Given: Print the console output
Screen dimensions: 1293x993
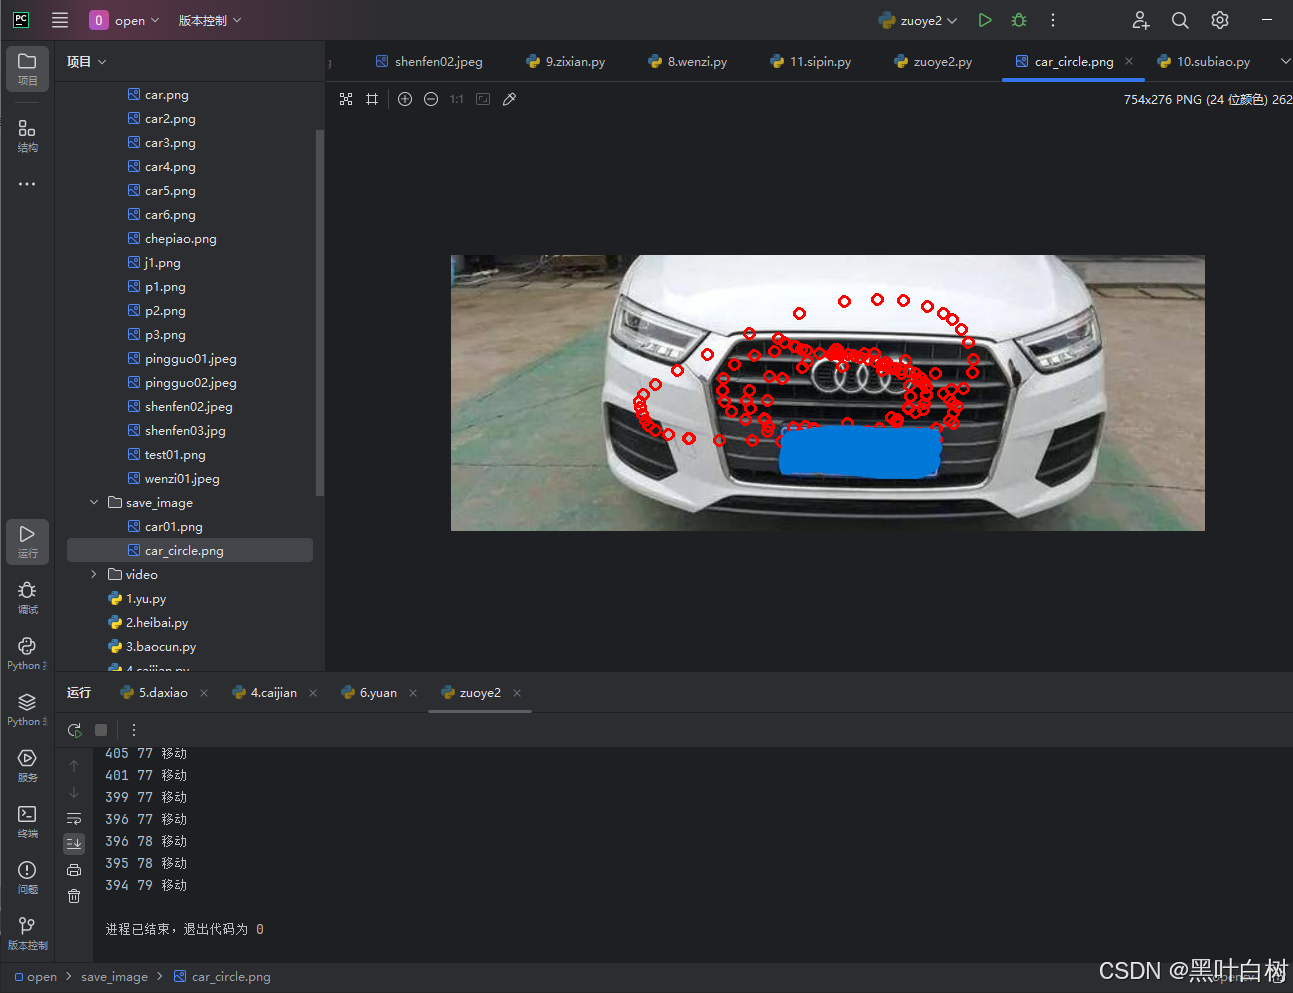Looking at the screenshot, I should [x=74, y=870].
